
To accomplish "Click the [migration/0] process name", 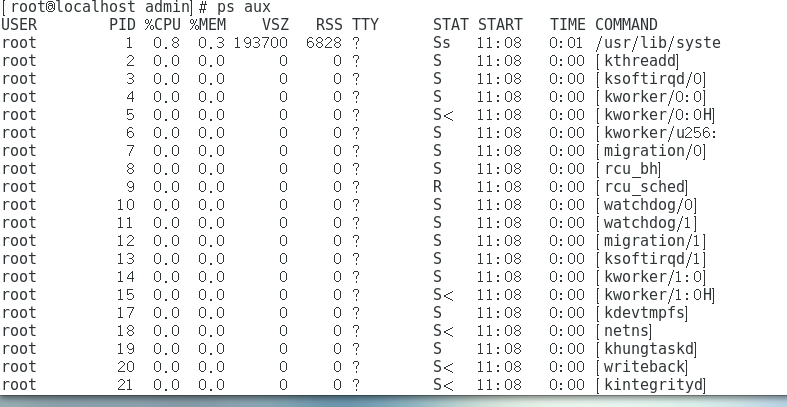I will (x=651, y=151).
